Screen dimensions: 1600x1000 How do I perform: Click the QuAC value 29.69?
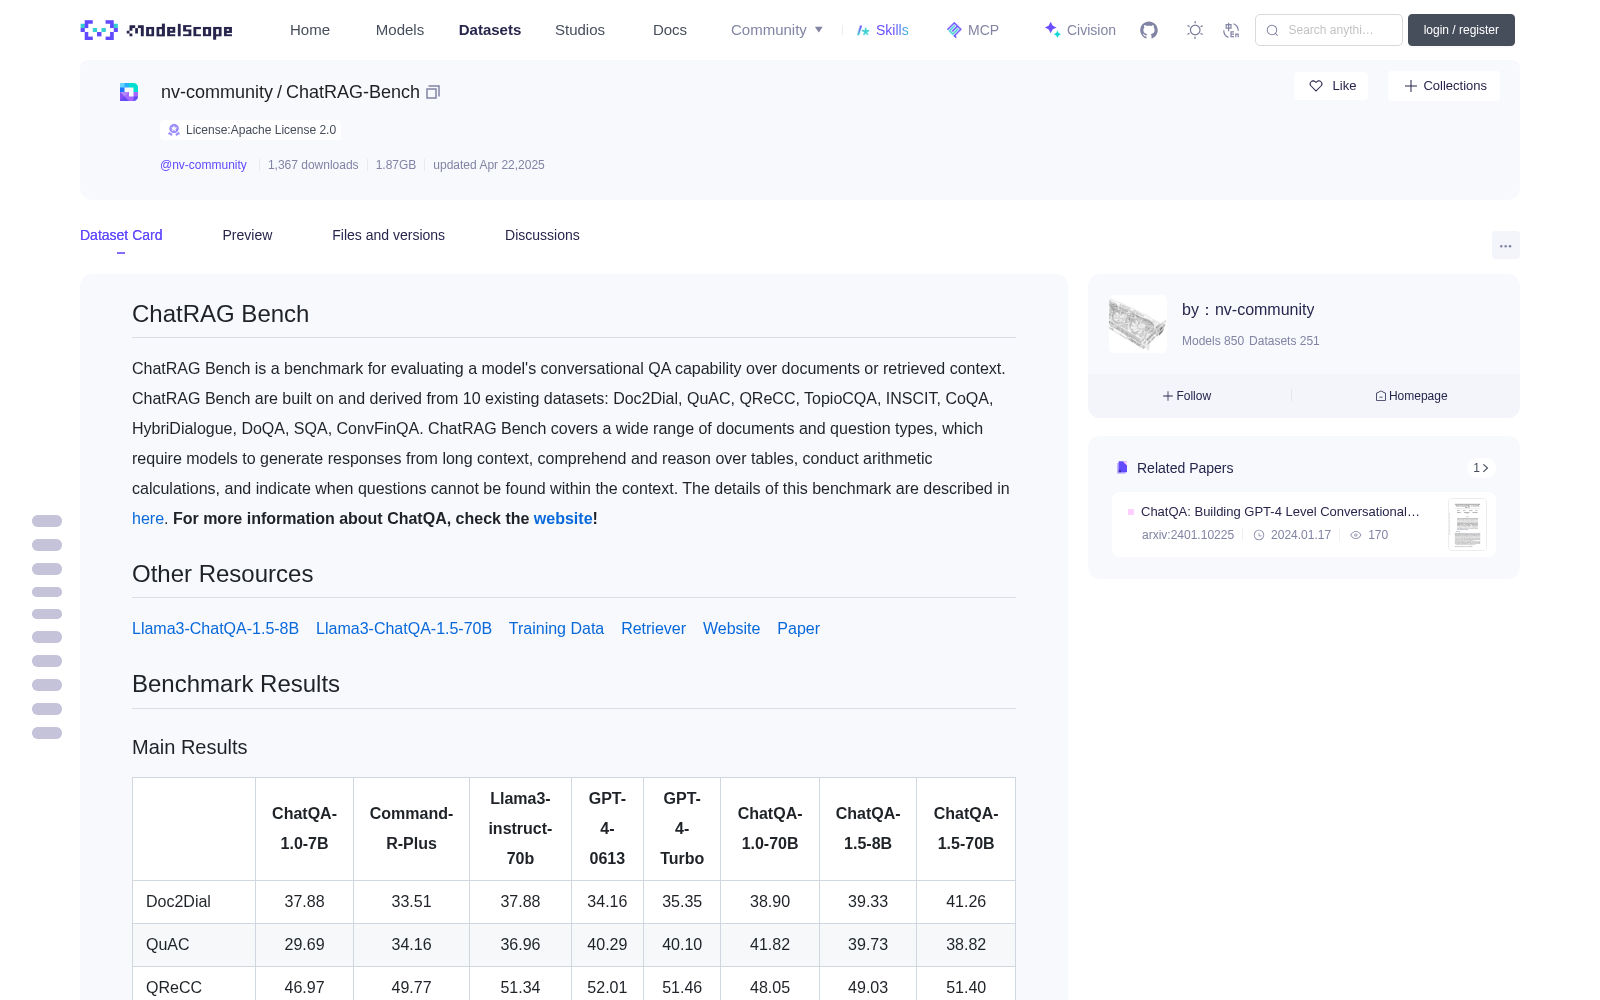(304, 945)
